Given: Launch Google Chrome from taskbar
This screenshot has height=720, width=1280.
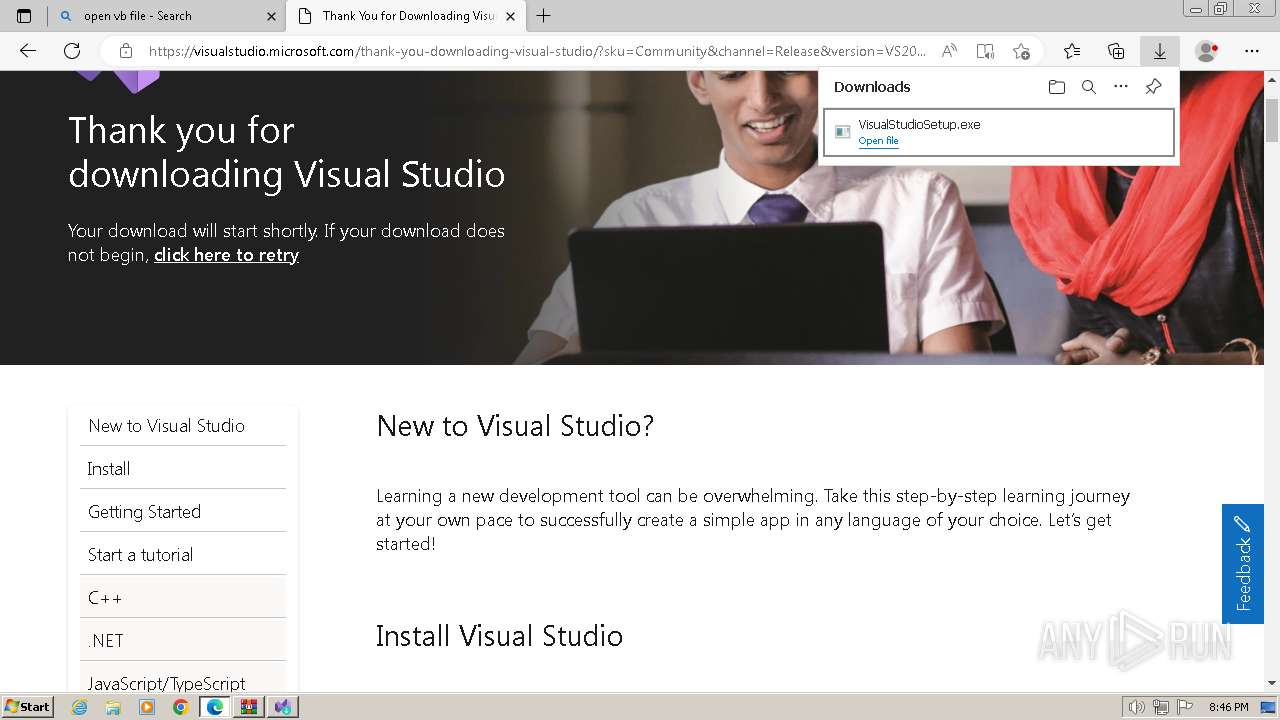Looking at the screenshot, I should 181,707.
